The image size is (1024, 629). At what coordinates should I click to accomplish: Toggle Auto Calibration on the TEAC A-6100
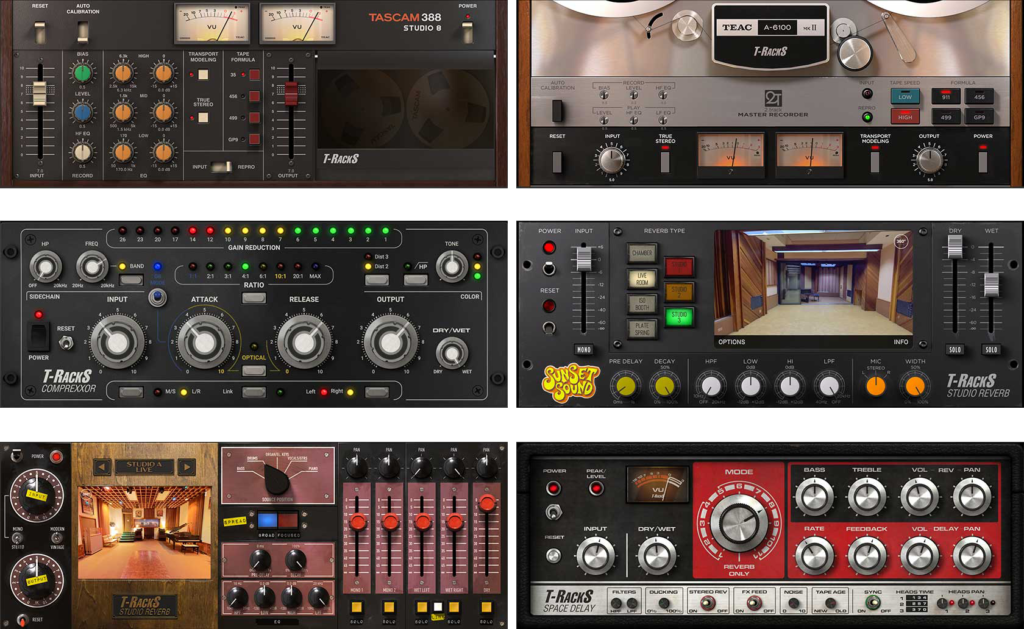(557, 110)
